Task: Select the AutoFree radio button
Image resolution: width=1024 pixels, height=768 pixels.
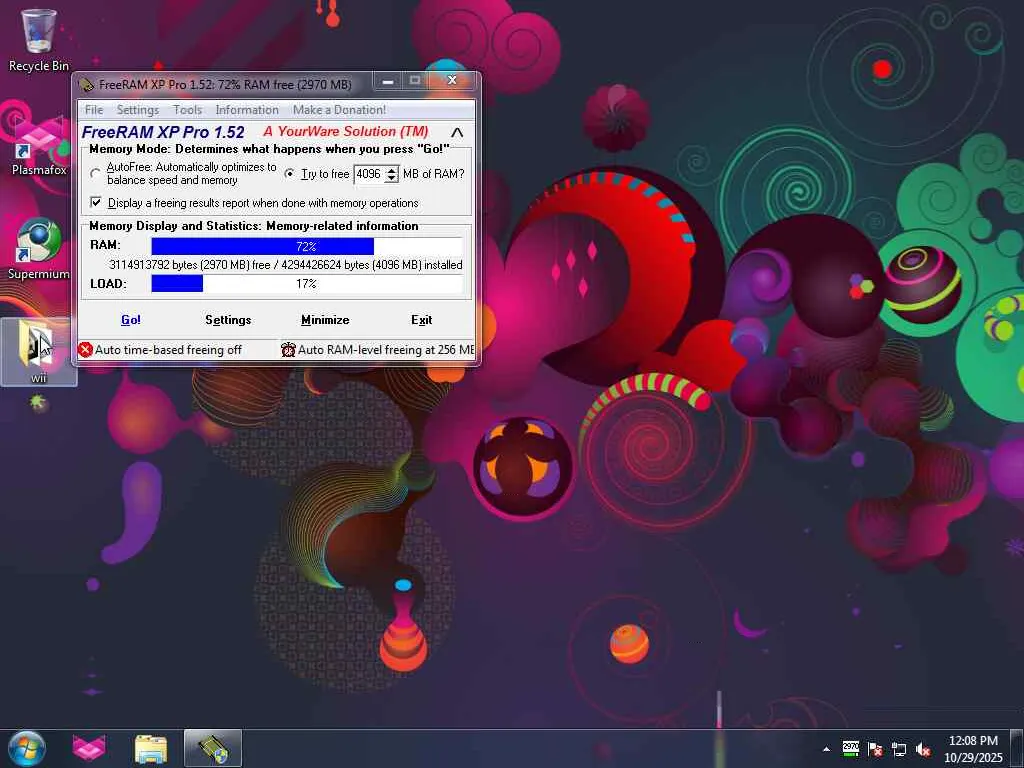Action: click(x=95, y=174)
